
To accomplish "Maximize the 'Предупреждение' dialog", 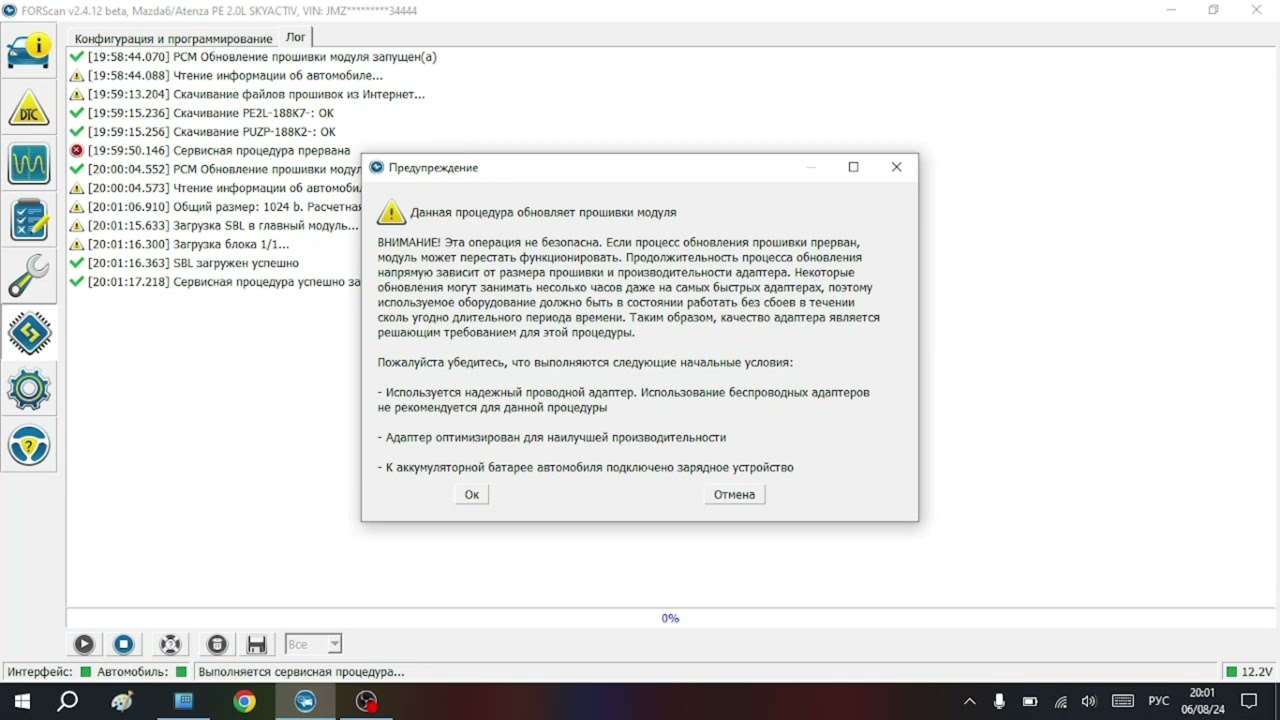I will tap(853, 167).
